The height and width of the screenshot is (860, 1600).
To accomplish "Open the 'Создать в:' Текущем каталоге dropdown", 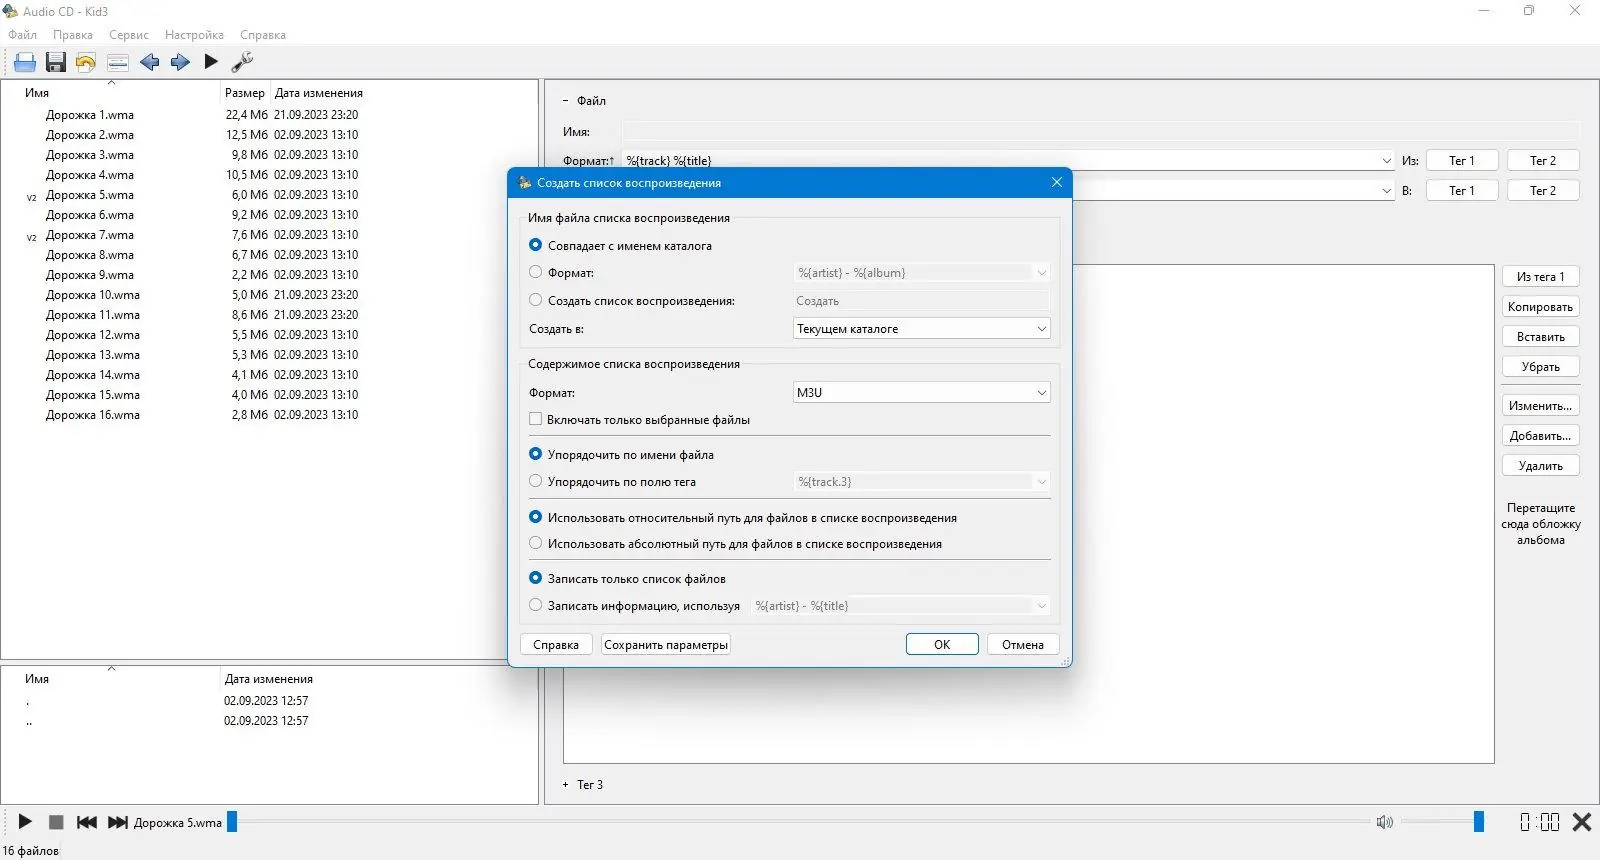I will click(921, 328).
